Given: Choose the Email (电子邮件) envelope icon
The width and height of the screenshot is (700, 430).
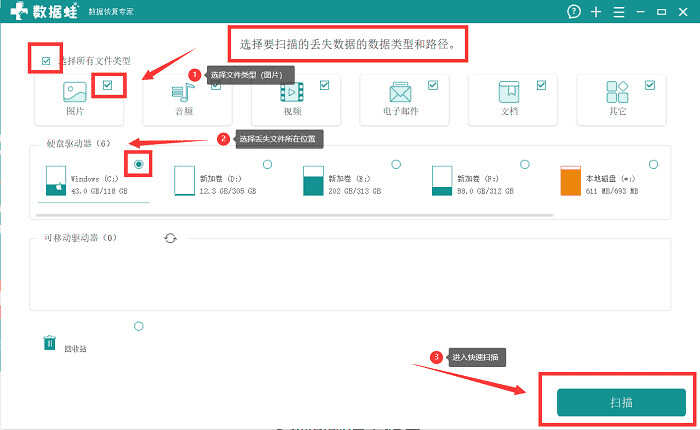Looking at the screenshot, I should tap(400, 92).
